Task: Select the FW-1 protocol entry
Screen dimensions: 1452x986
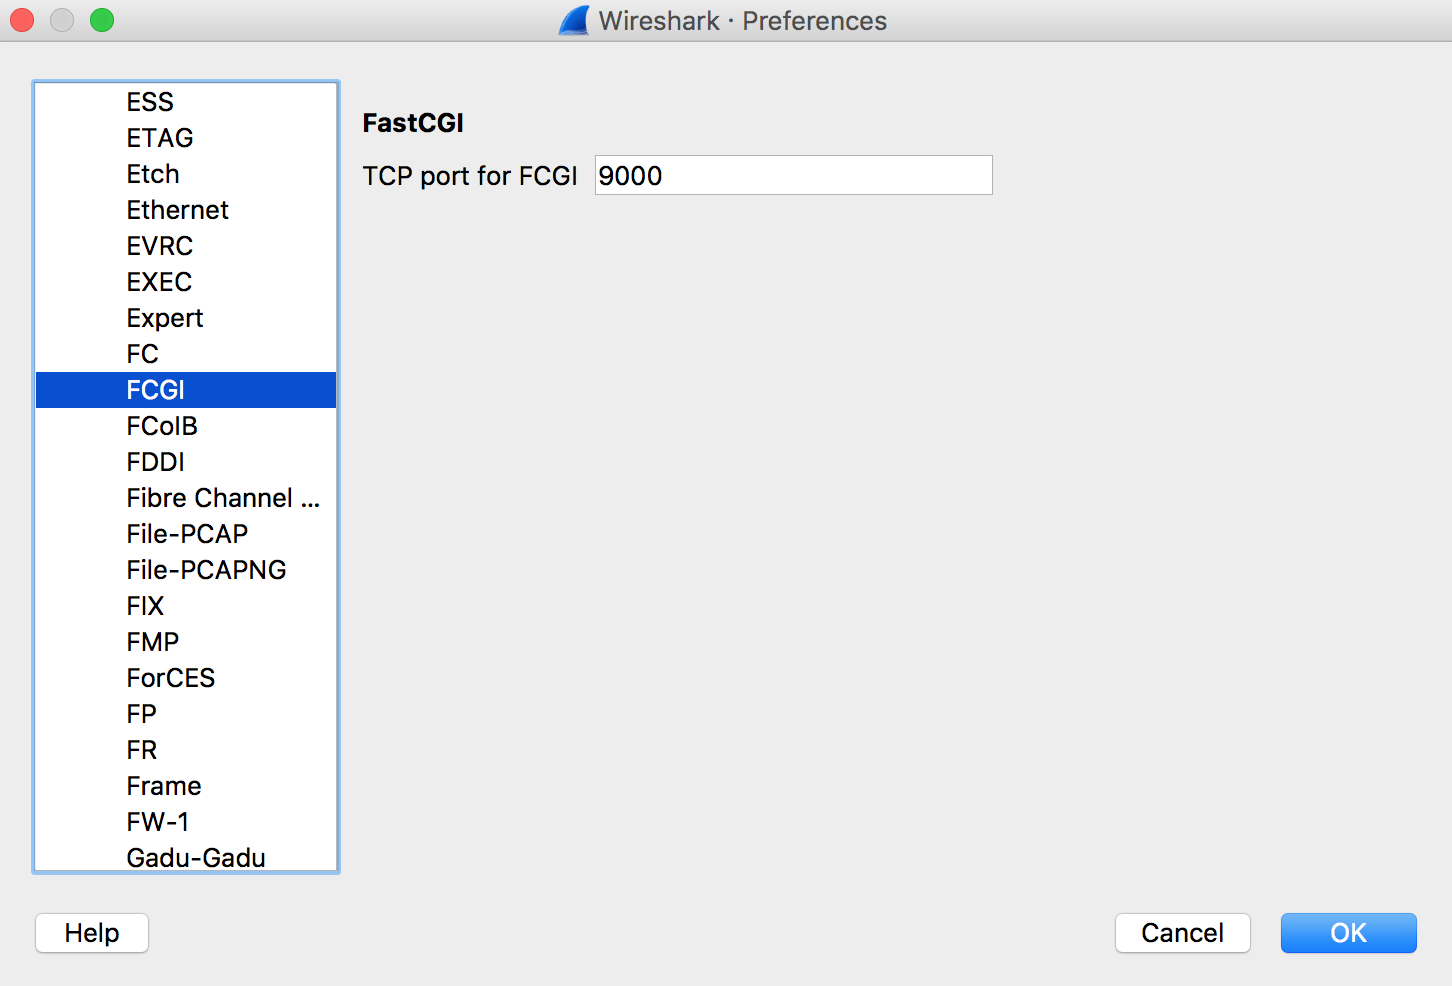Action: (x=157, y=821)
